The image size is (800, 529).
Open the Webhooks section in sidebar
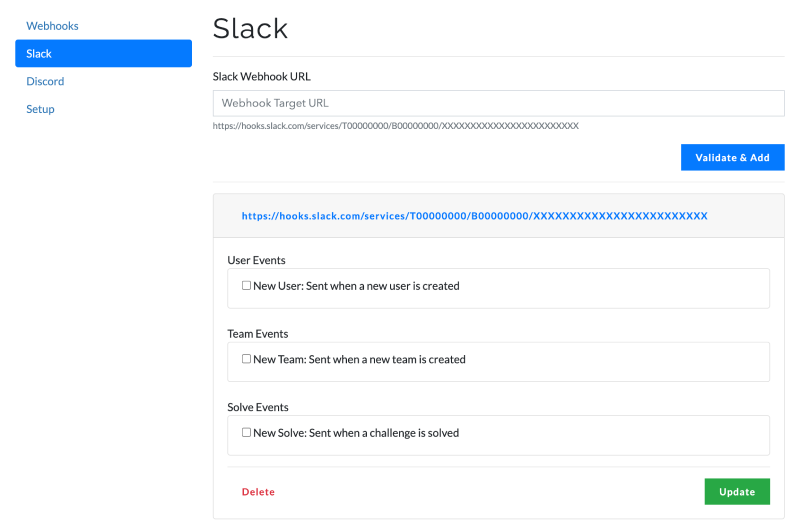(52, 25)
